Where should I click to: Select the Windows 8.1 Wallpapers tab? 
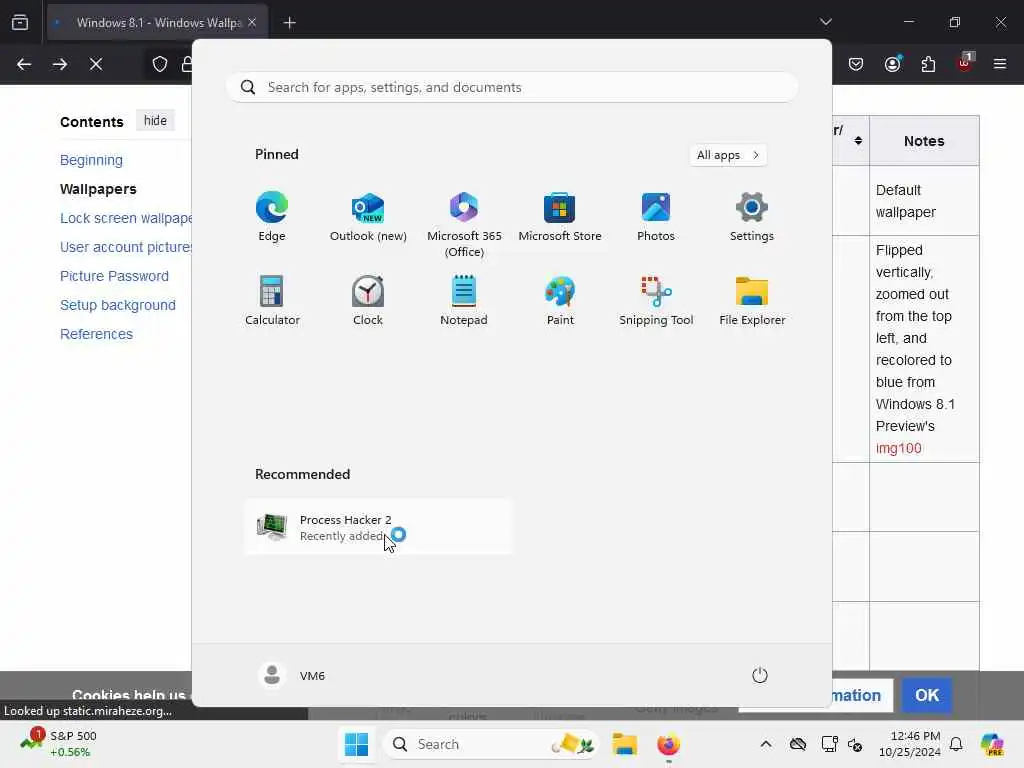point(157,23)
